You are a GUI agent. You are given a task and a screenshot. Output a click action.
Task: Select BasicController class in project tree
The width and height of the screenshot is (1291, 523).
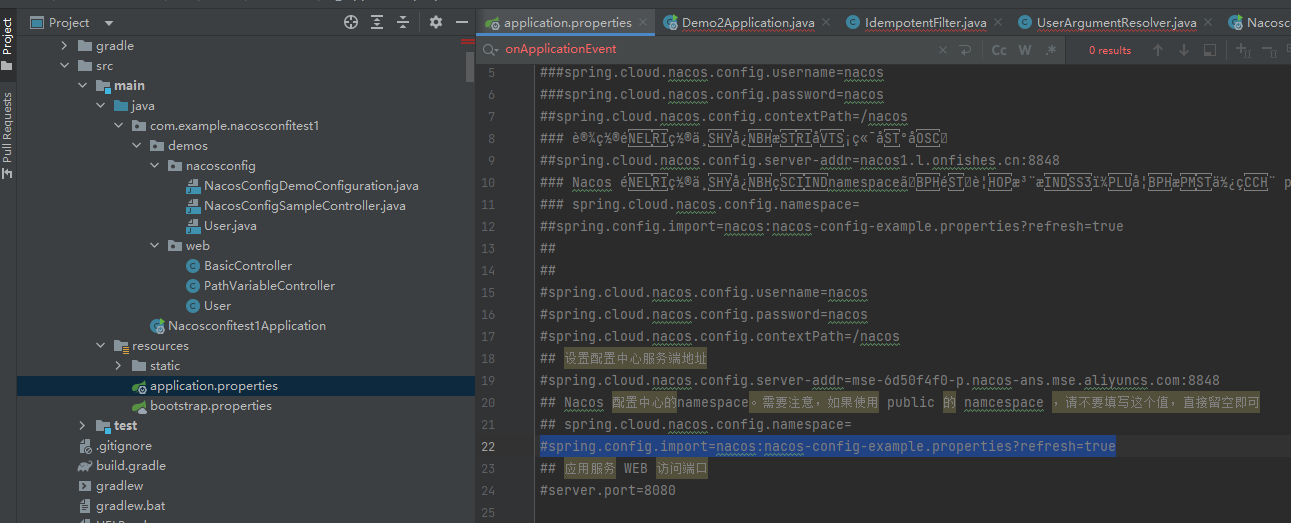tap(248, 266)
